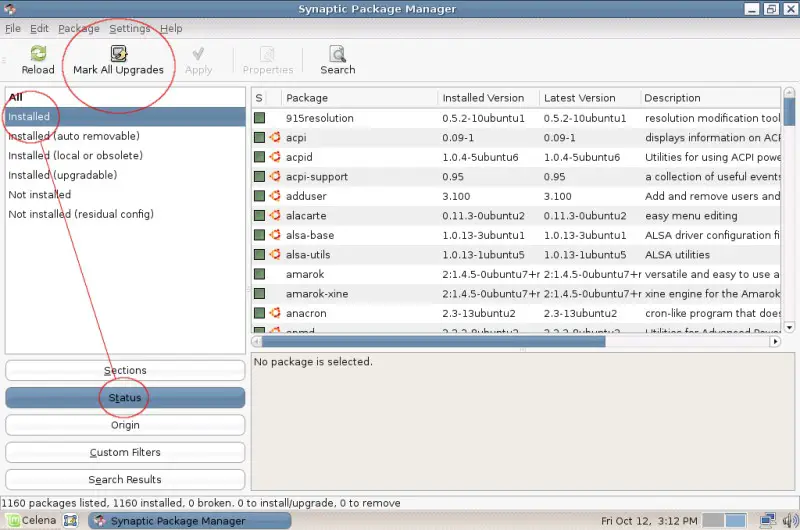Screen dimensions: 800x530
Task: Click the Mark All Upgrades icon
Action: pos(118,54)
